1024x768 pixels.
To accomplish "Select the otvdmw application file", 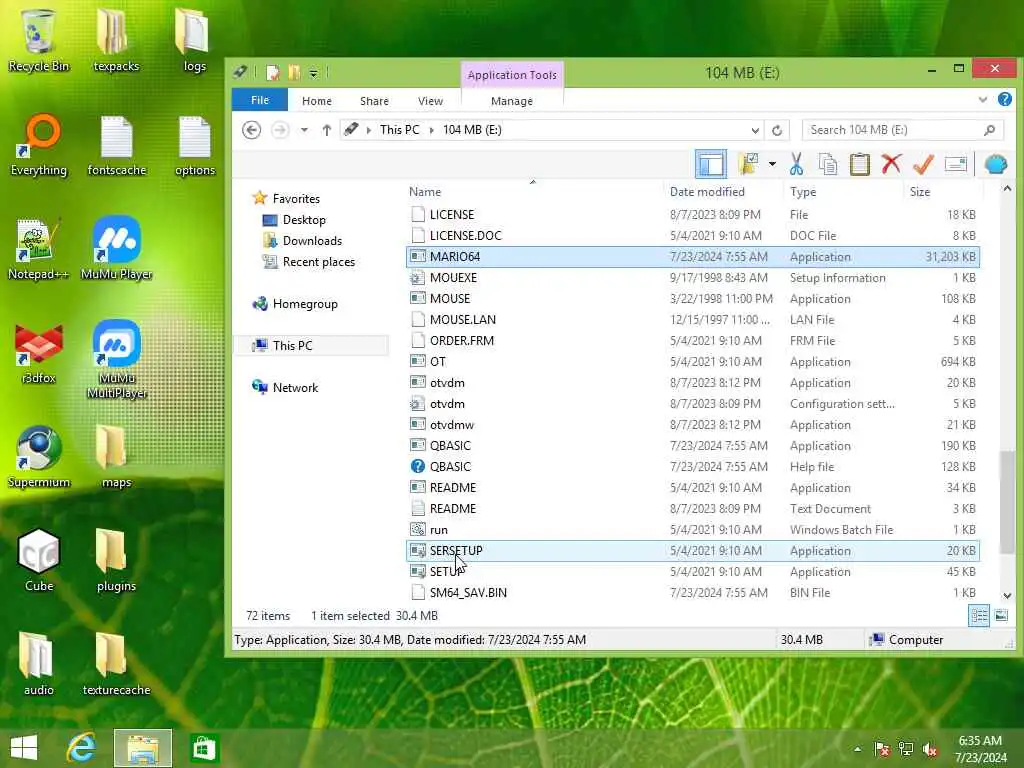I will point(693,425).
